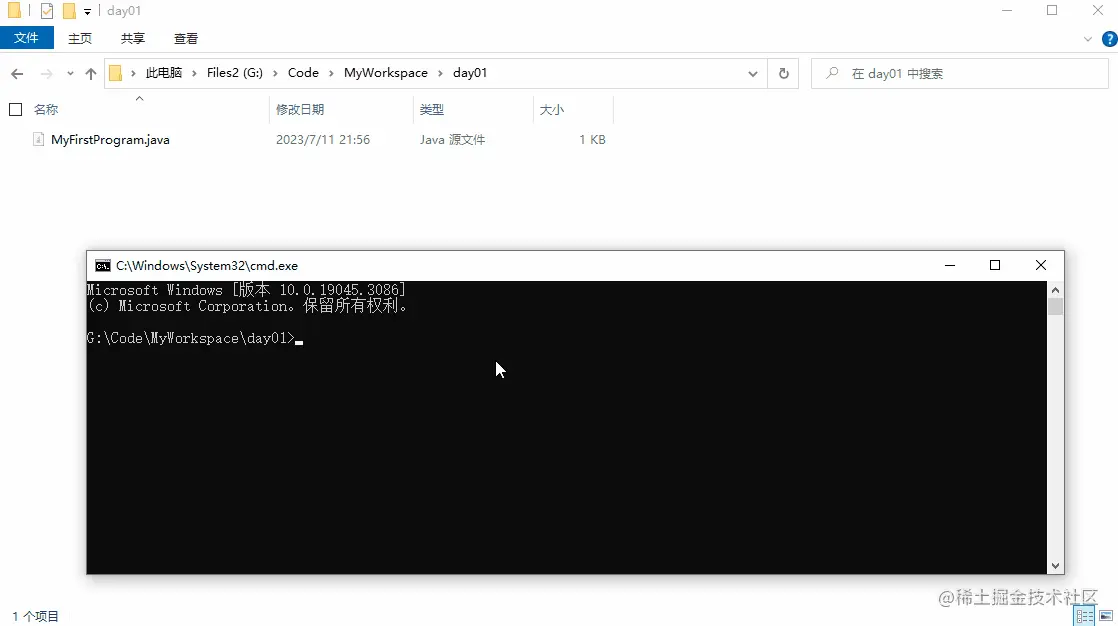Open the 文件 menu tab
The width and height of the screenshot is (1118, 626).
coord(26,38)
